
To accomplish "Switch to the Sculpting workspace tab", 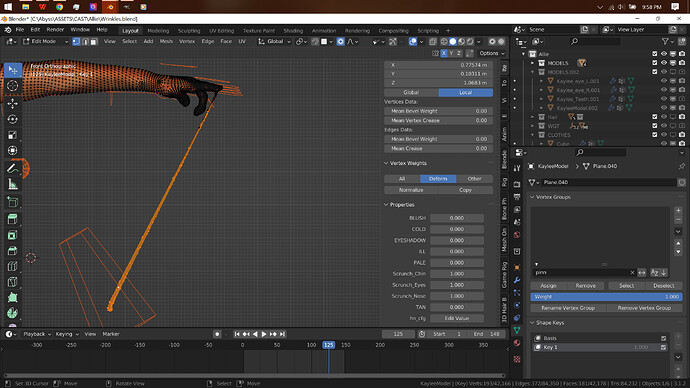I will [189, 31].
